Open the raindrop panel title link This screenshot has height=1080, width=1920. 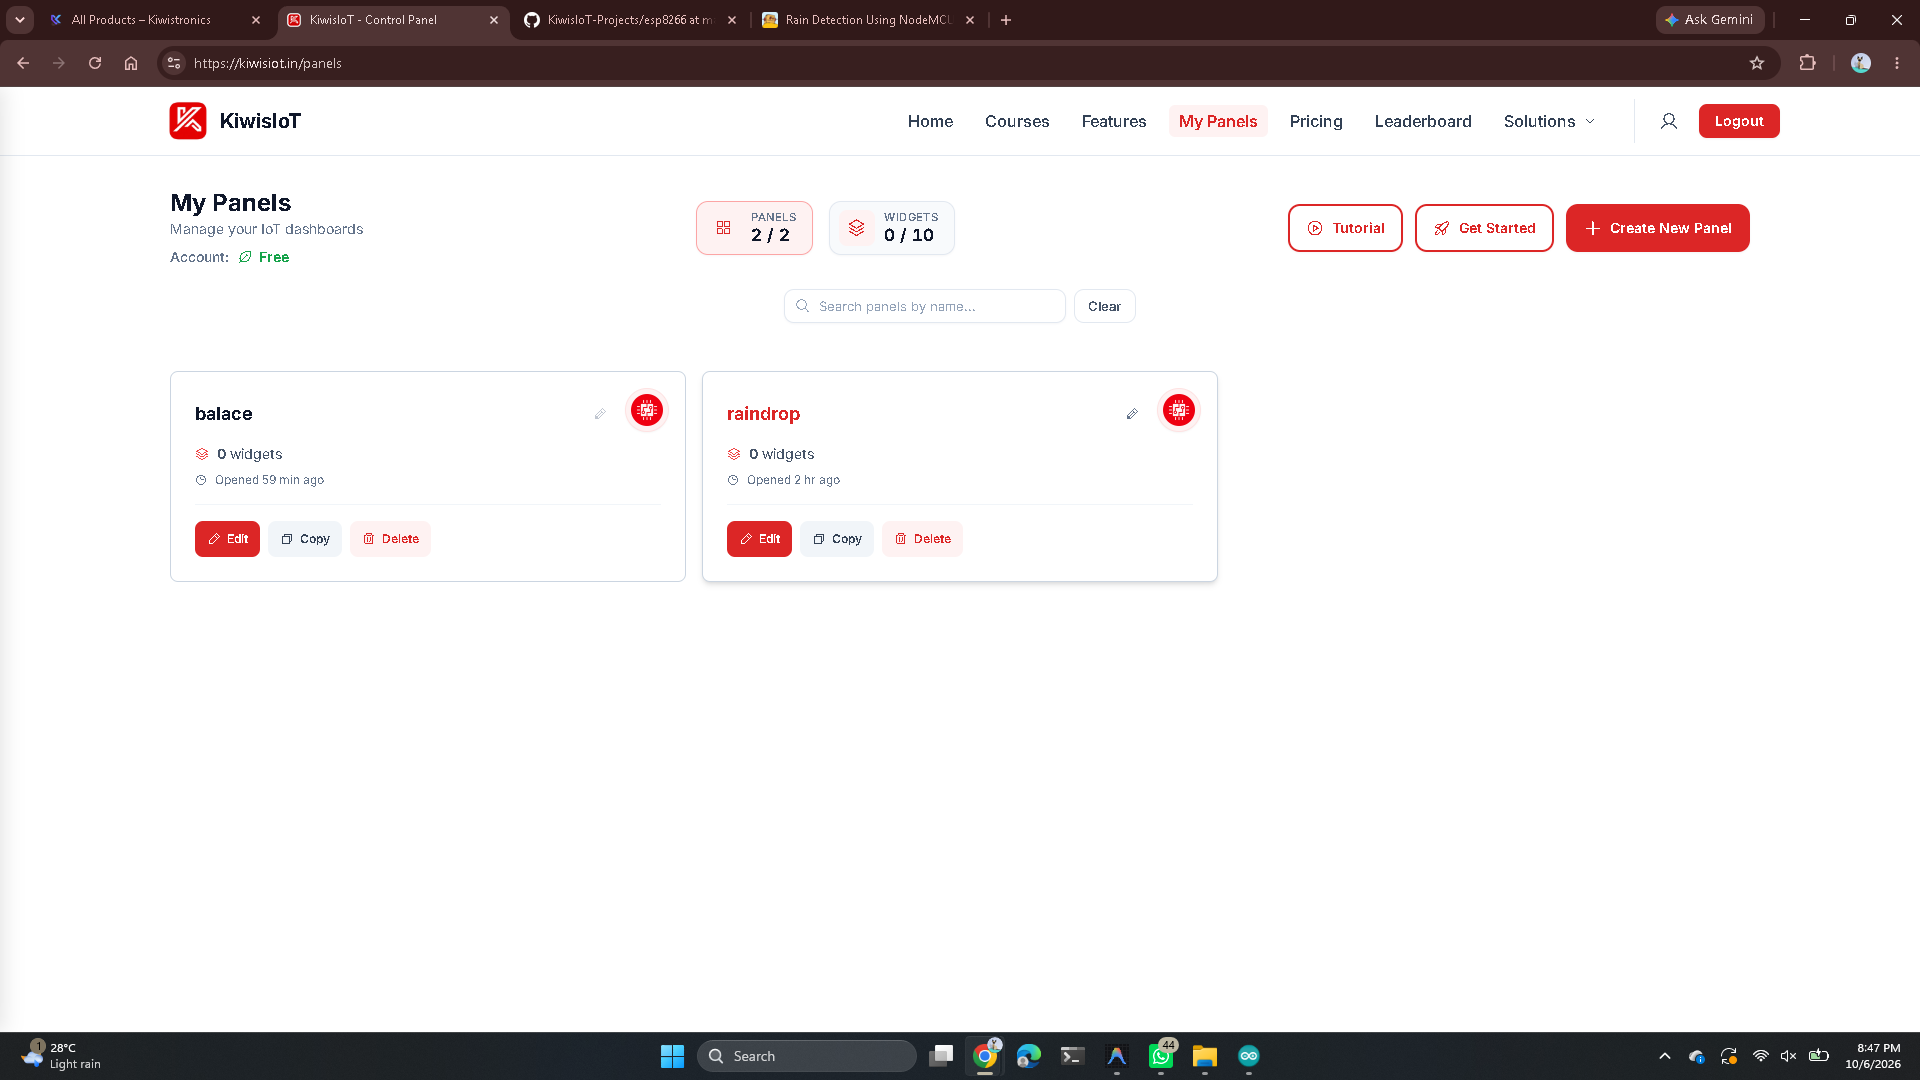pyautogui.click(x=763, y=414)
